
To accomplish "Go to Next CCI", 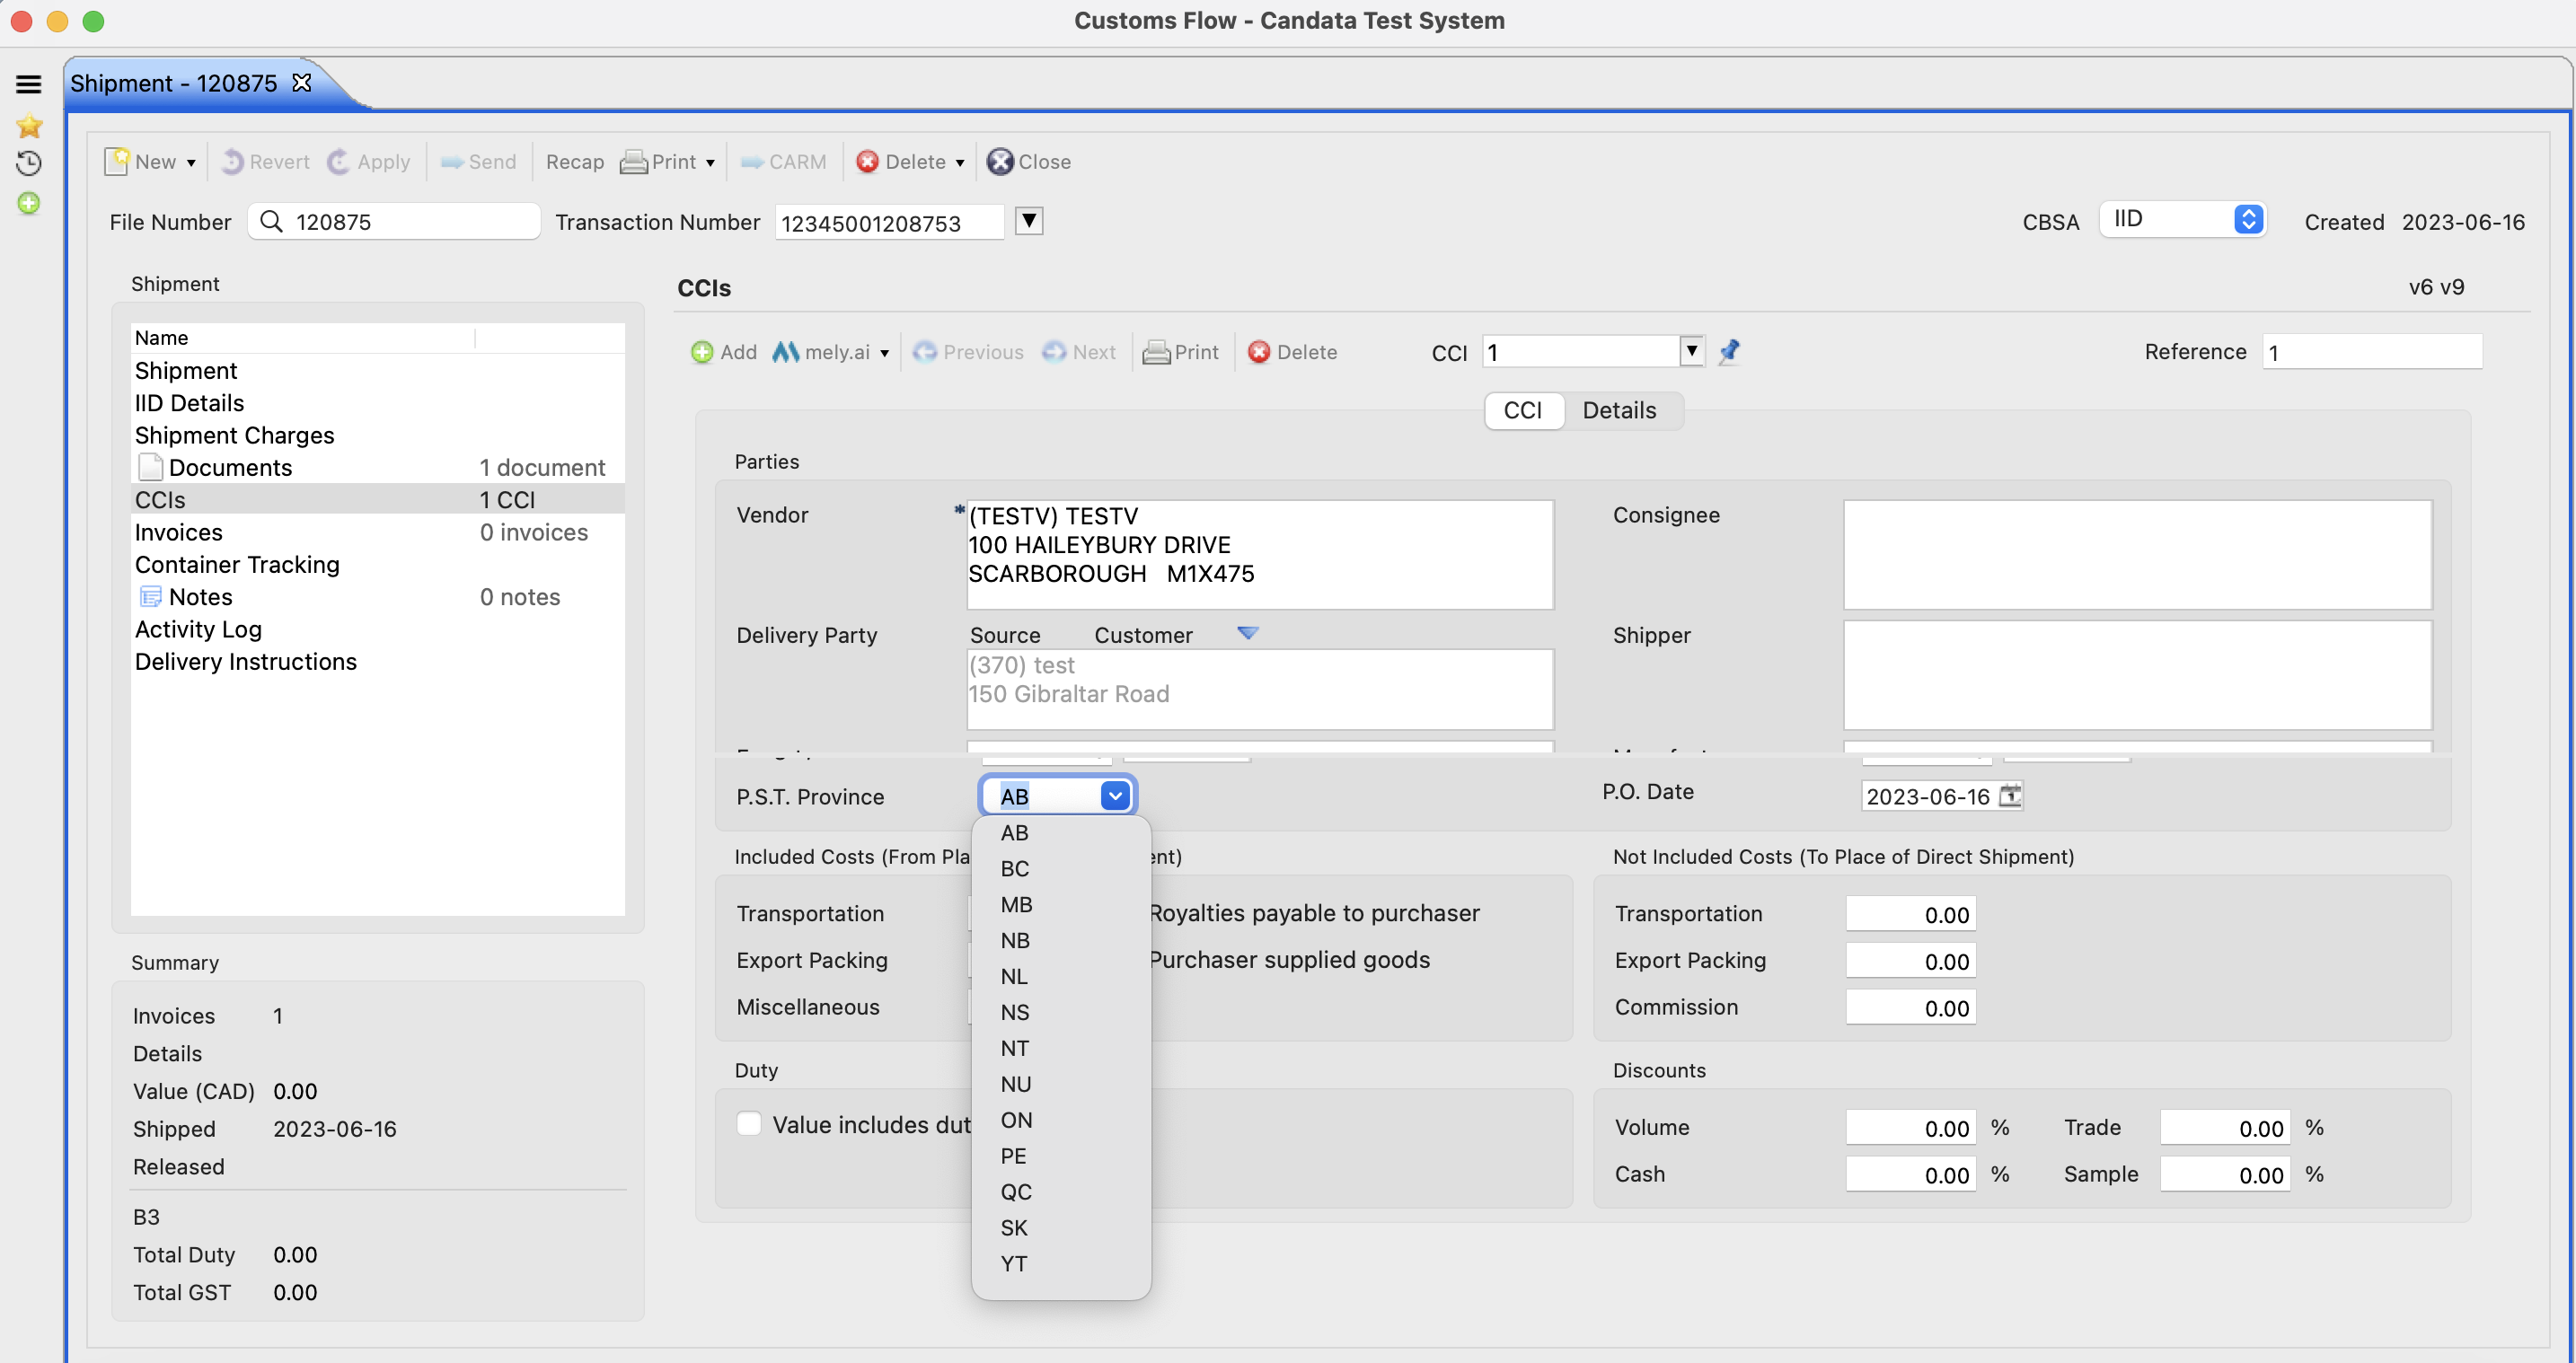I will coord(1079,352).
